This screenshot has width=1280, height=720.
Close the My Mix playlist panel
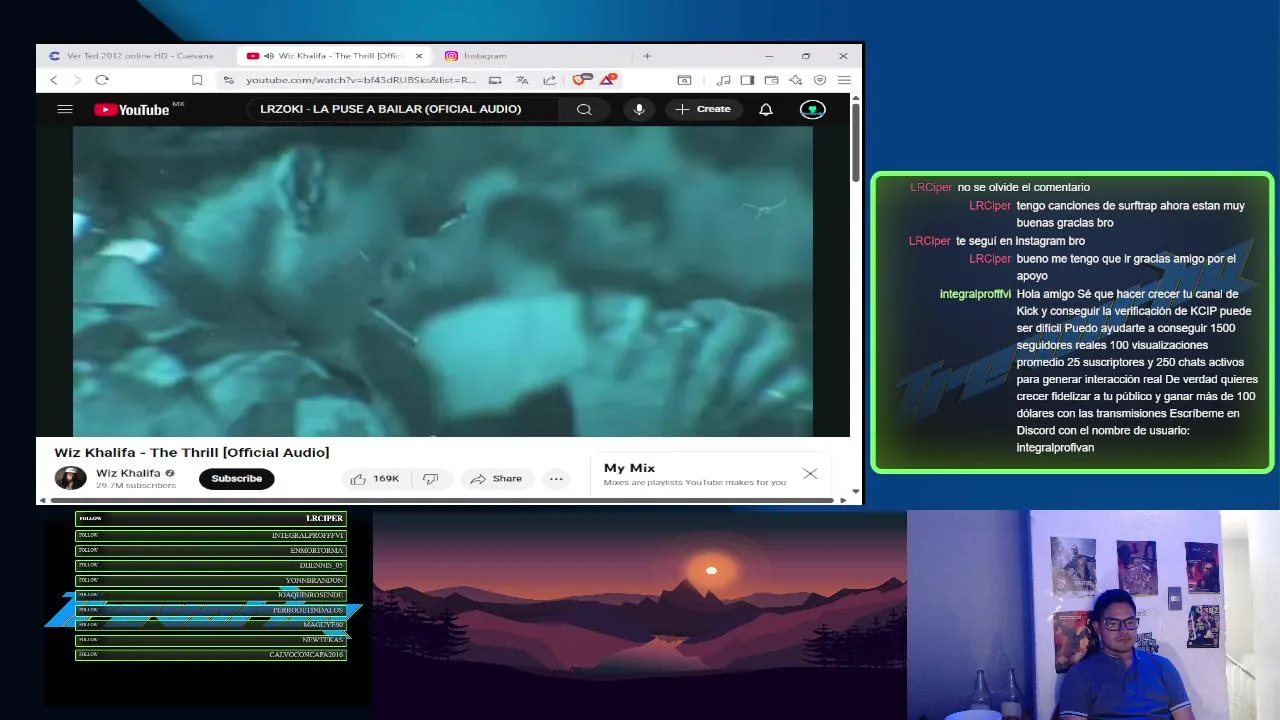[810, 473]
